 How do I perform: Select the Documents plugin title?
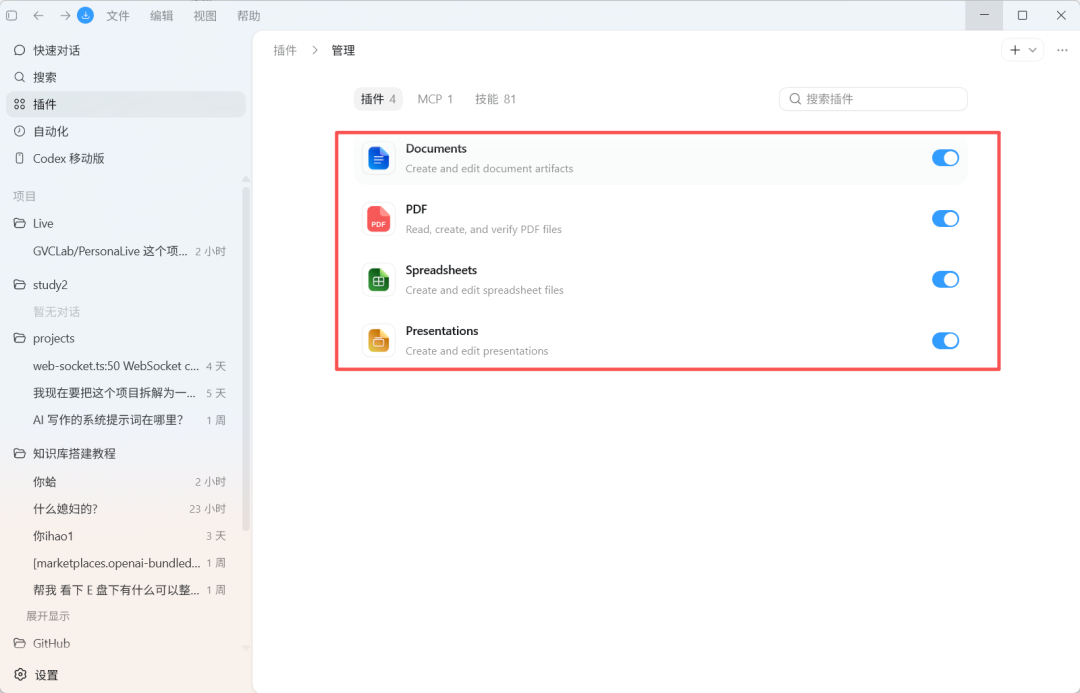(436, 149)
